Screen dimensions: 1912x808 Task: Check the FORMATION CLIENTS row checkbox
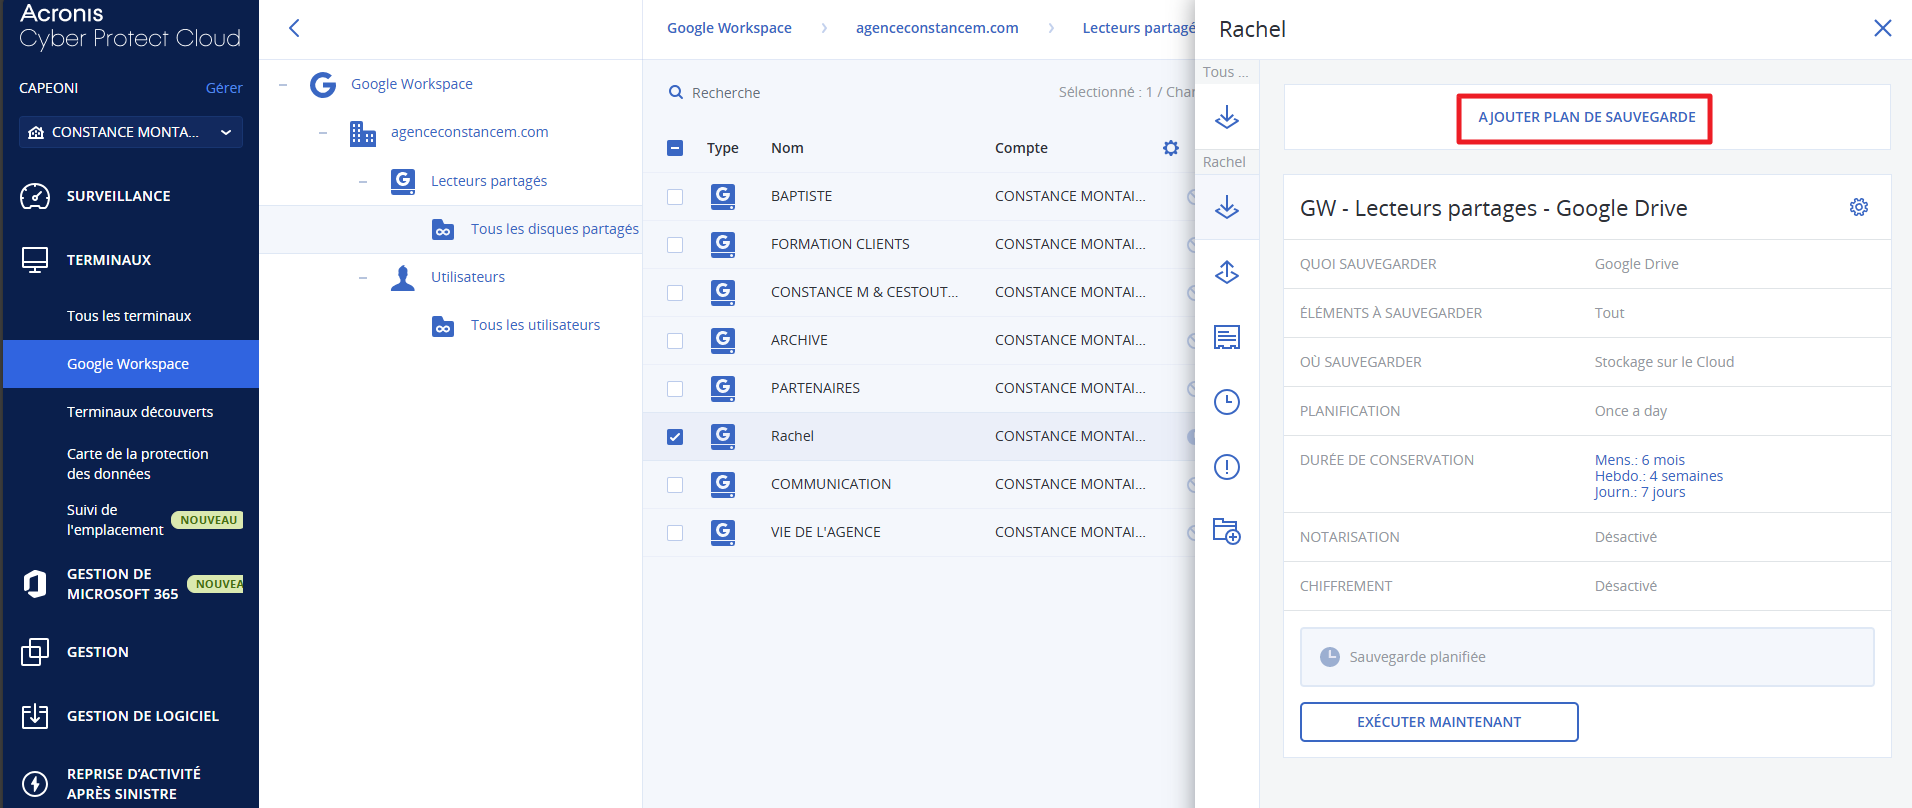point(675,245)
